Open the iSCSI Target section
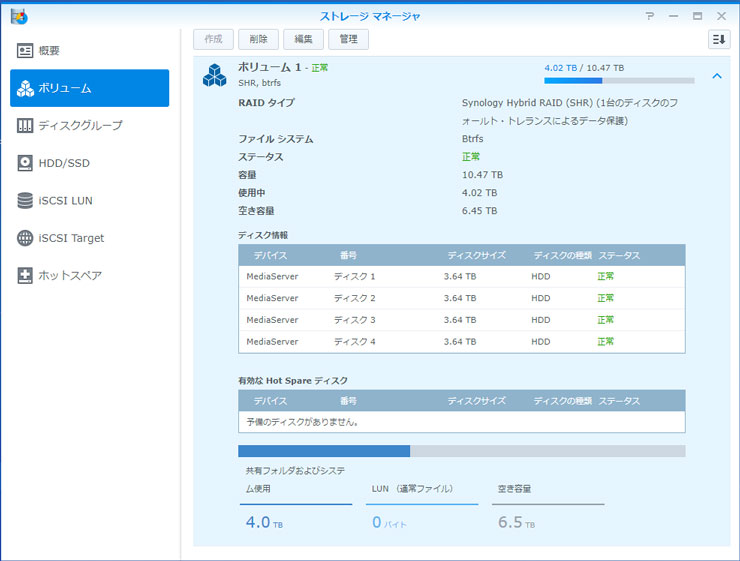The image size is (740, 561). [89, 238]
